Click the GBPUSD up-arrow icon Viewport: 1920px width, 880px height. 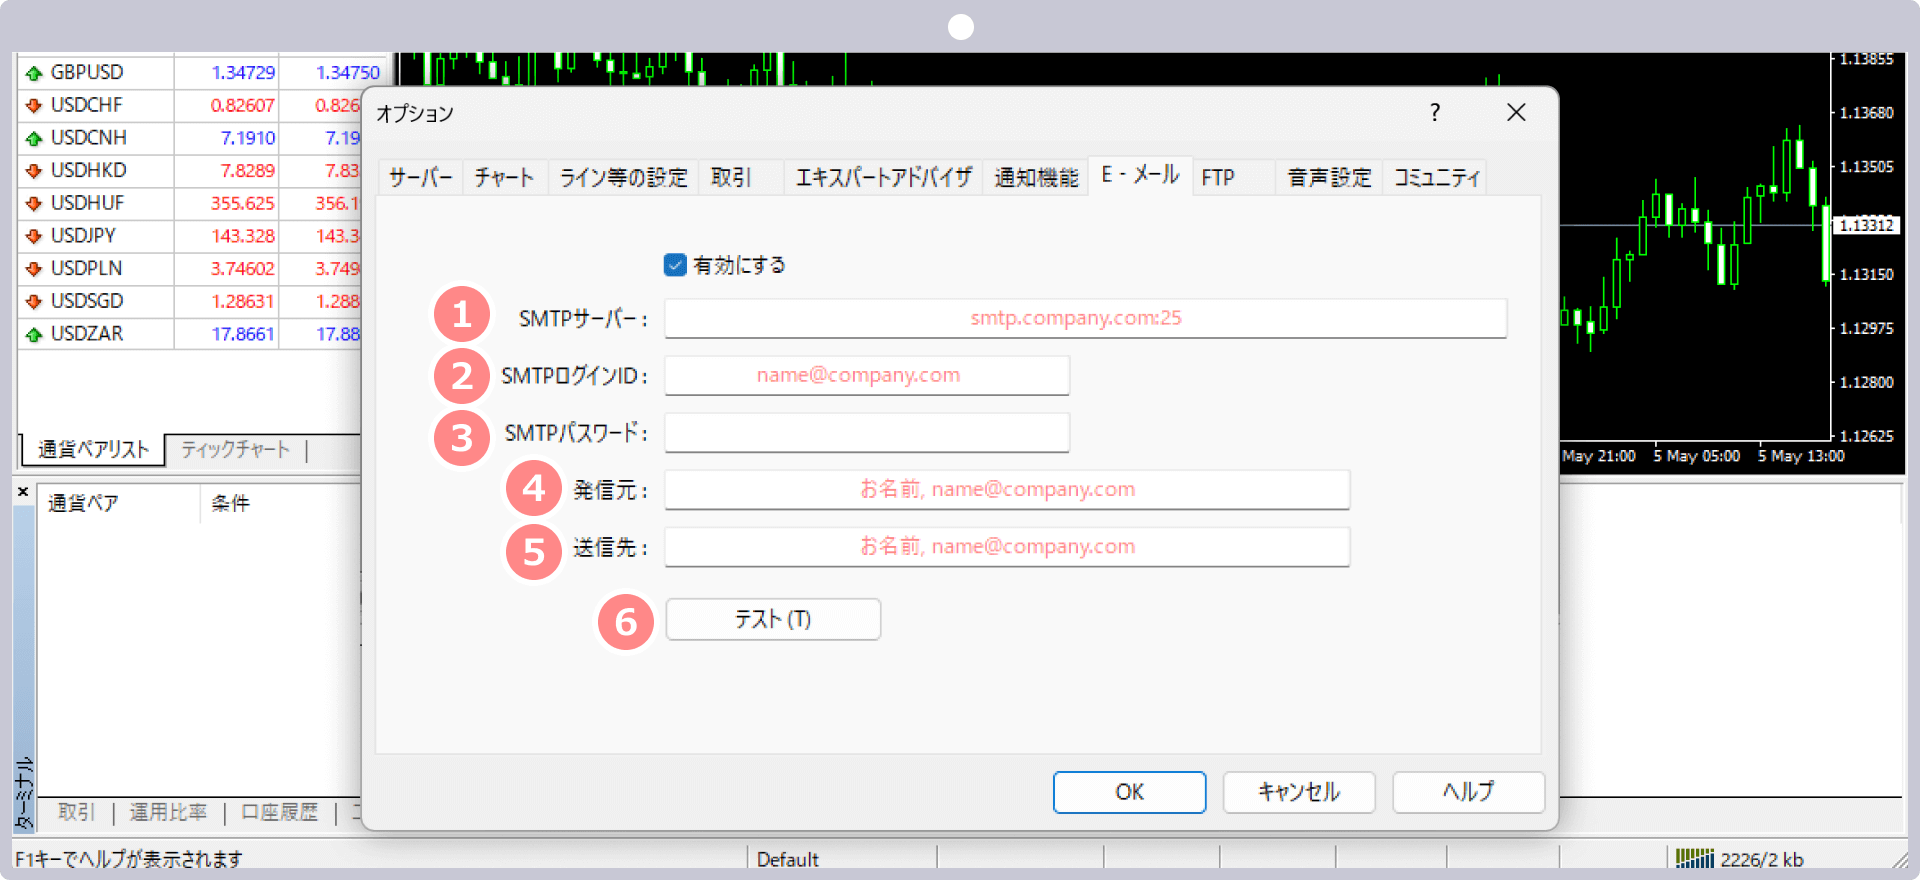pos(34,73)
